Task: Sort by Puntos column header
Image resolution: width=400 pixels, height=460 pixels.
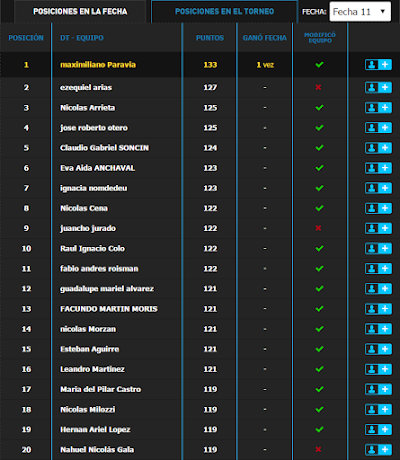Action: pos(210,38)
